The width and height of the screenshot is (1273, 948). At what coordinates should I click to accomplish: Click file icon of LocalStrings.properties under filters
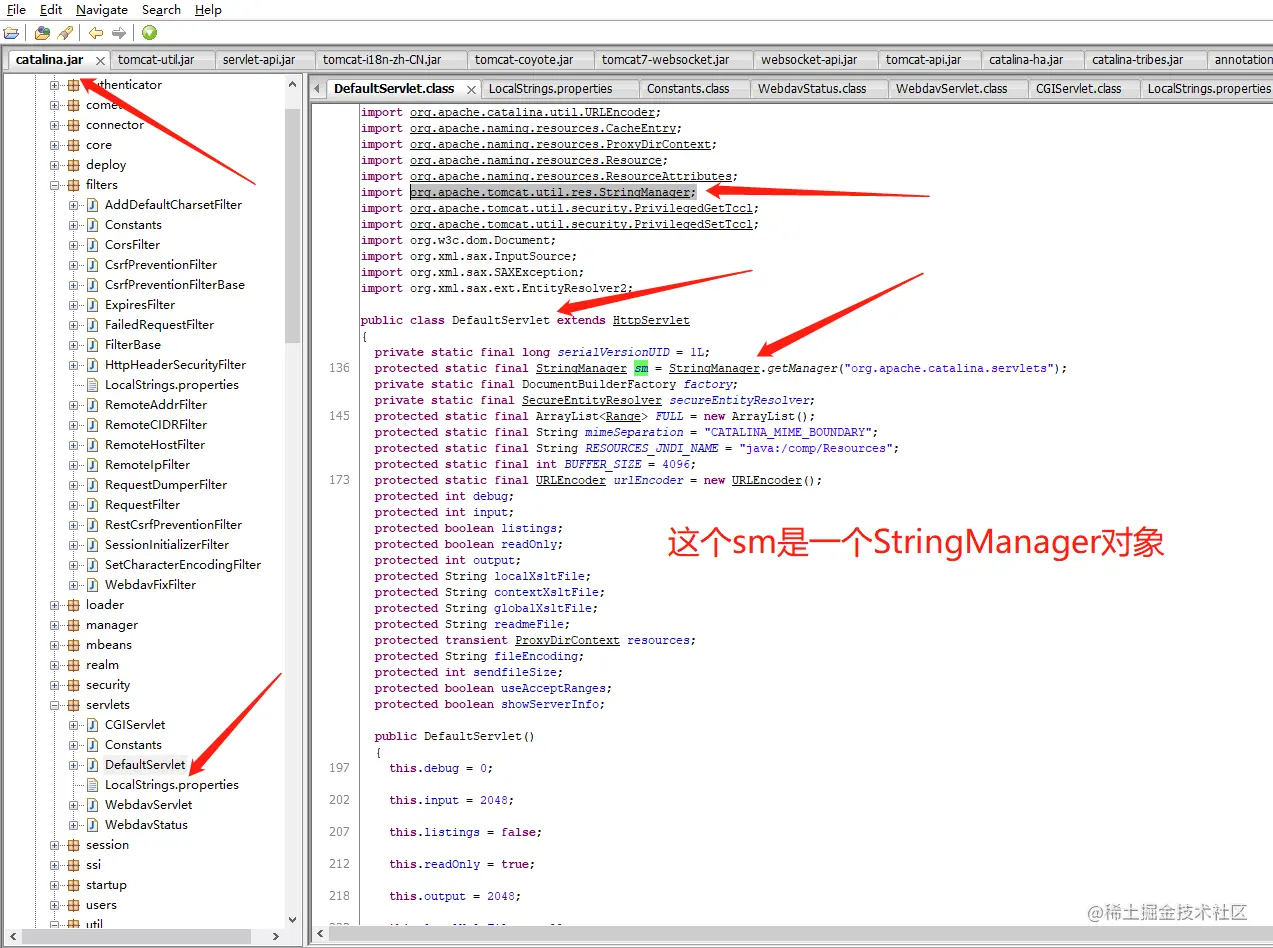click(93, 385)
